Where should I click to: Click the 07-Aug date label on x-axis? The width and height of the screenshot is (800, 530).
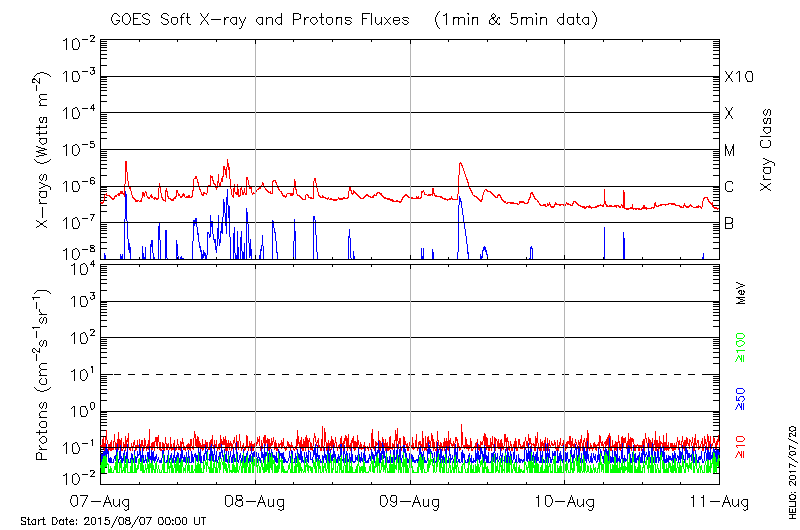101,501
